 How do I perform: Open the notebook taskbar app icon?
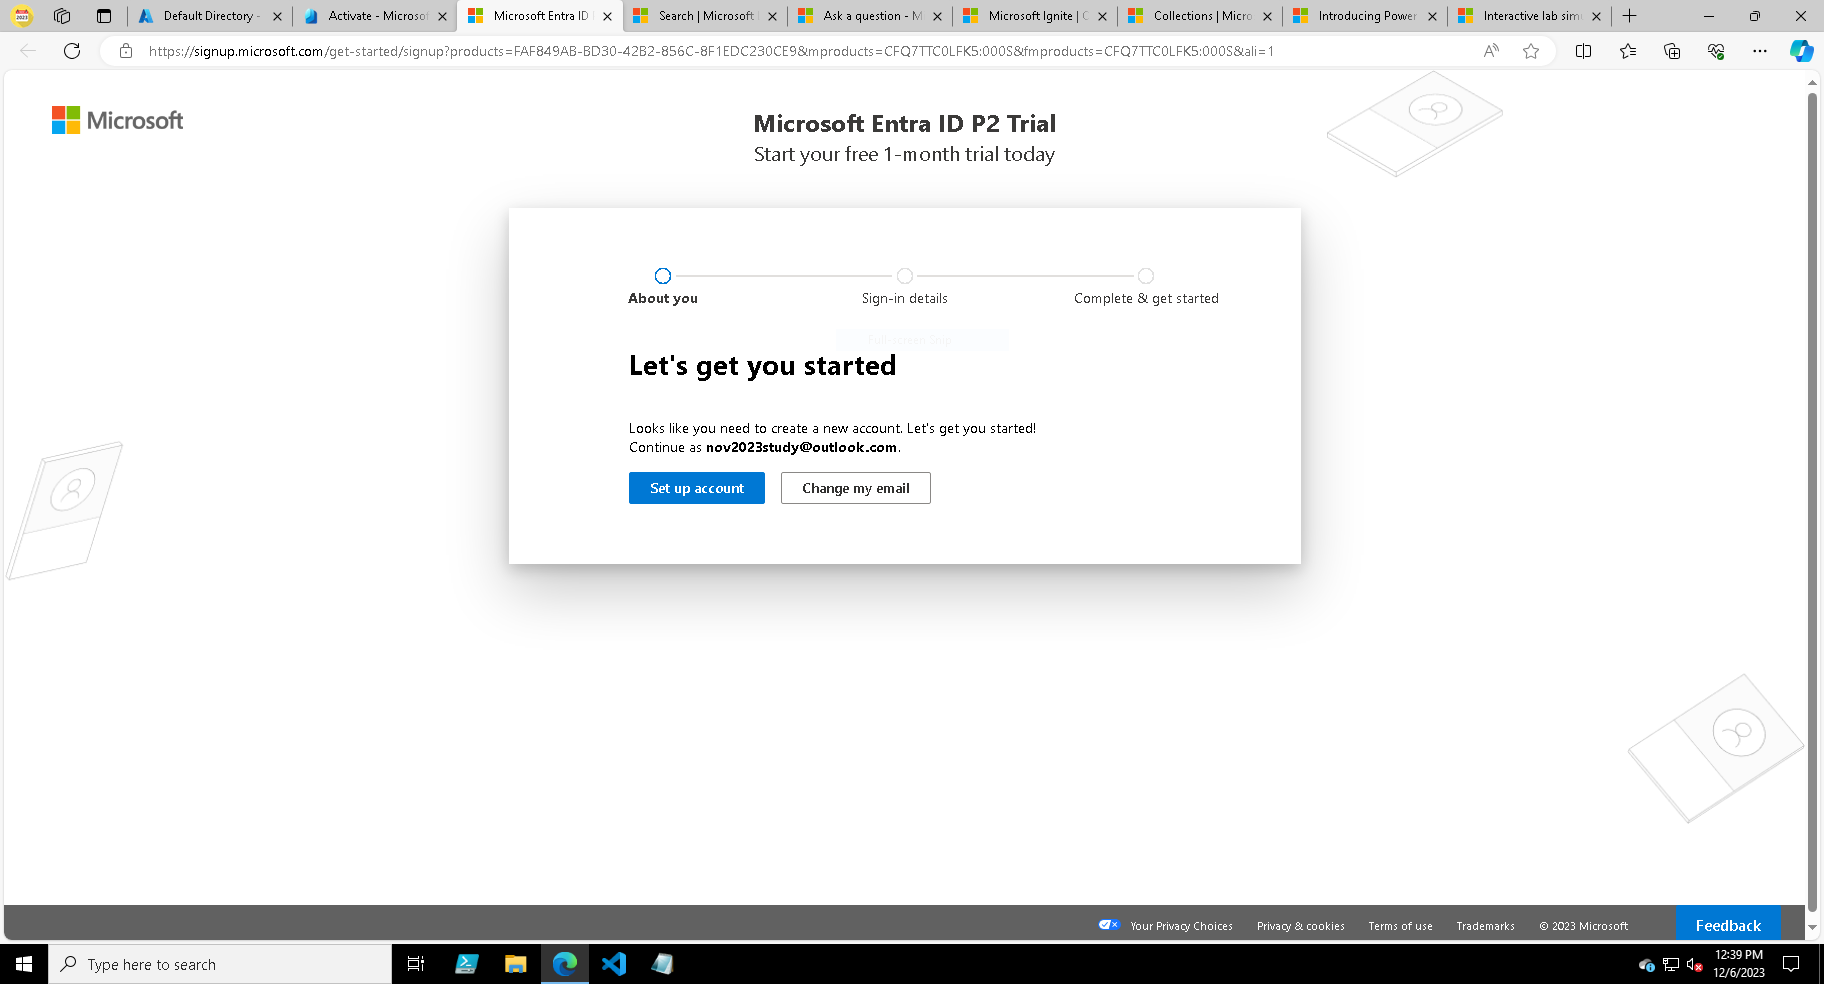tap(663, 964)
